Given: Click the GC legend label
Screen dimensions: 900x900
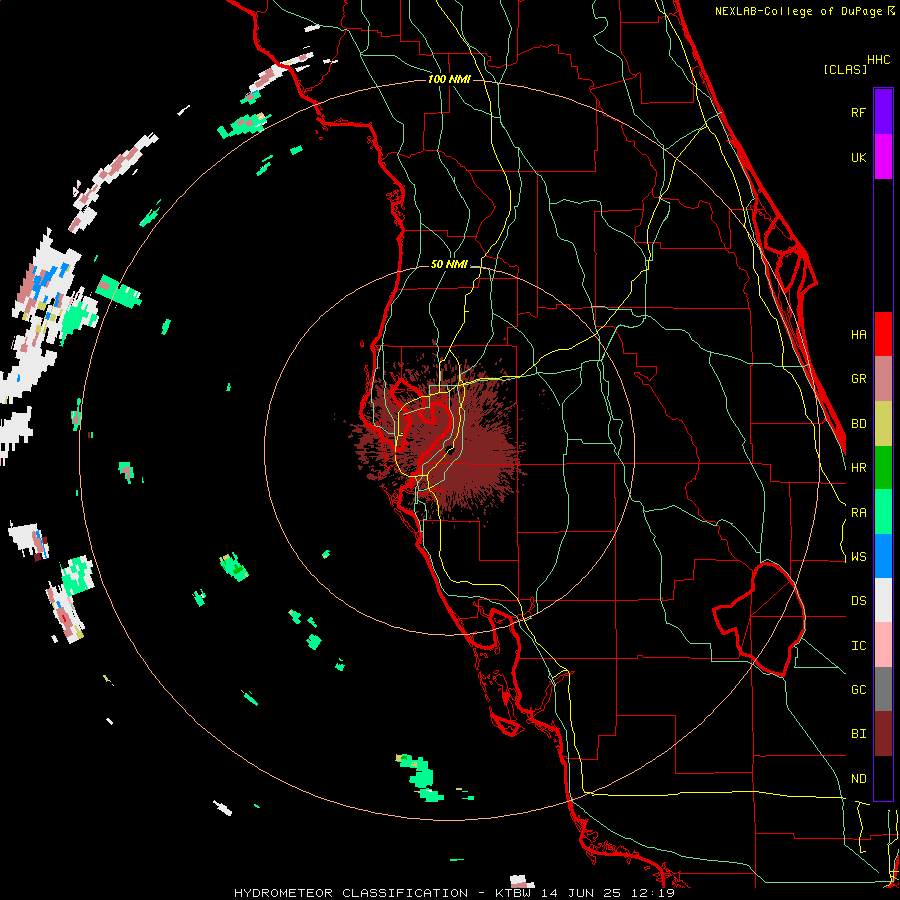Looking at the screenshot, I should [858, 690].
